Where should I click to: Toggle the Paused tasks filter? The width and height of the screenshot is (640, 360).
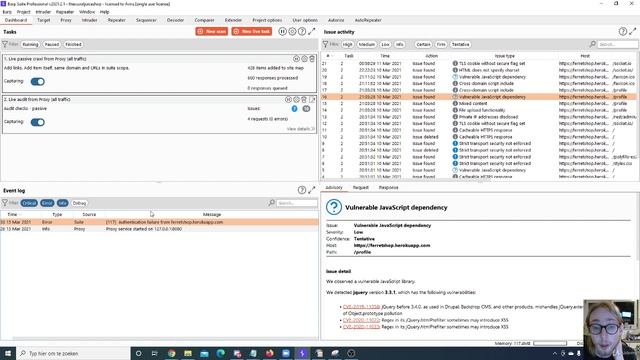(x=52, y=44)
